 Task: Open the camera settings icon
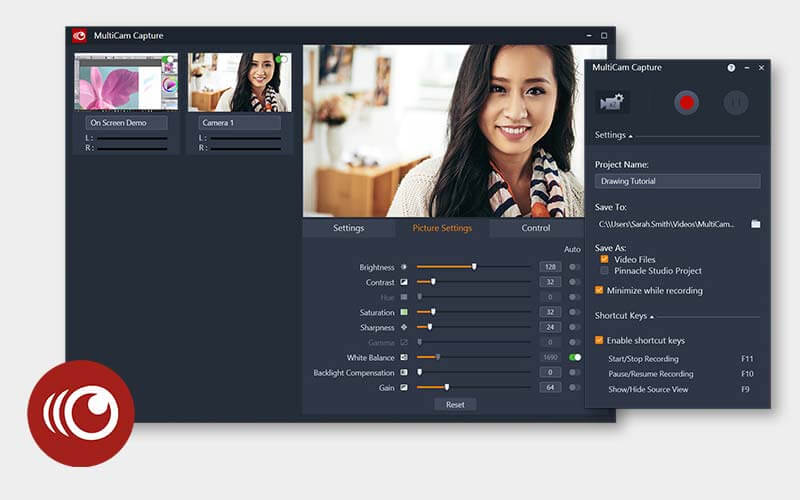pyautogui.click(x=611, y=101)
